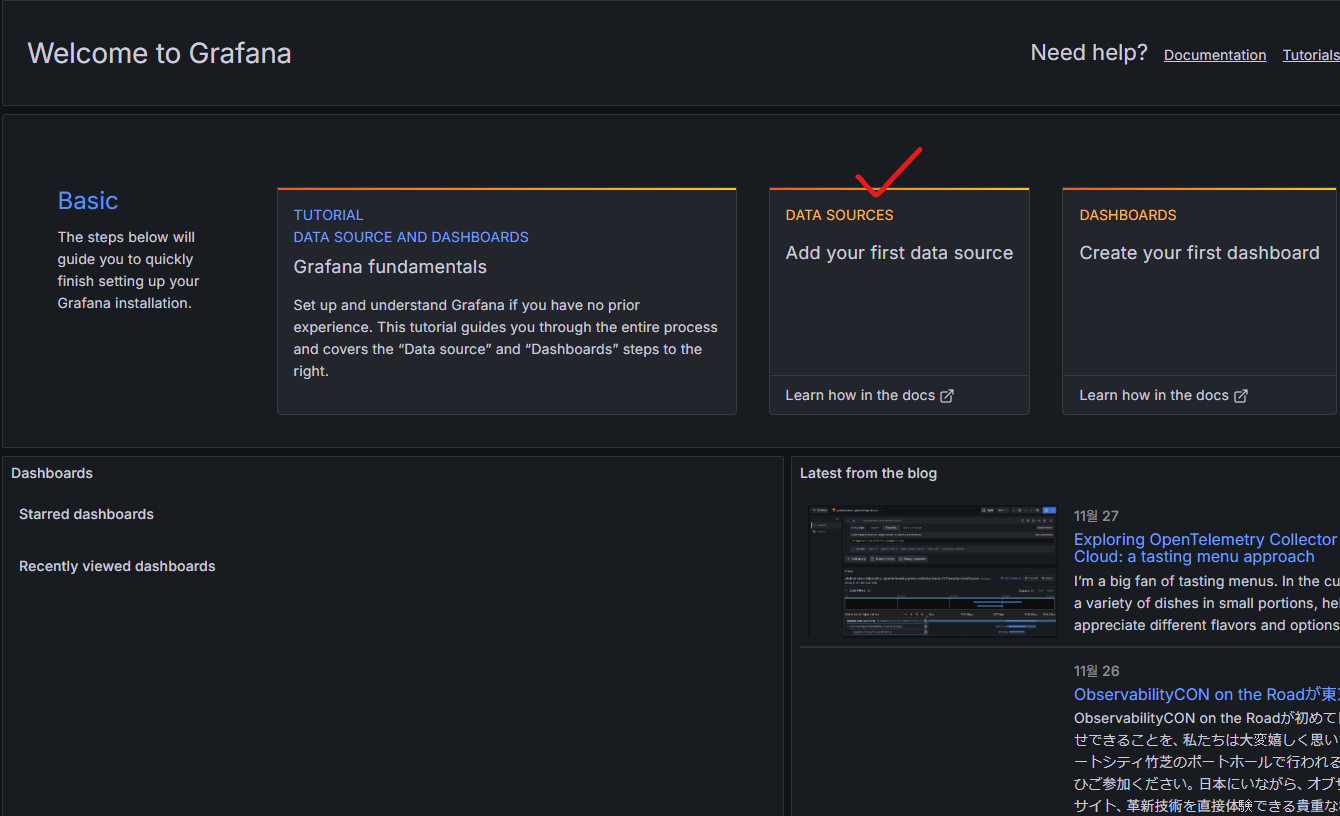Expand the Starred dashboards section

click(86, 514)
